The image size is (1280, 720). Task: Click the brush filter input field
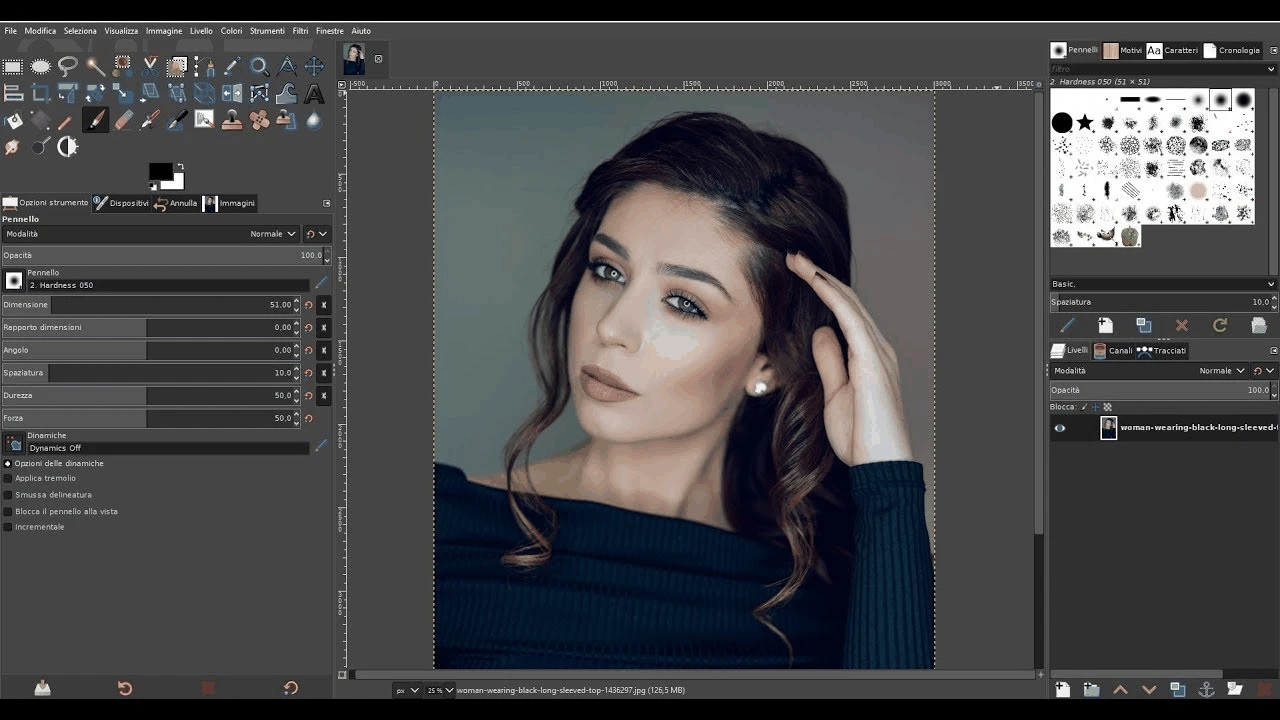tap(1163, 69)
